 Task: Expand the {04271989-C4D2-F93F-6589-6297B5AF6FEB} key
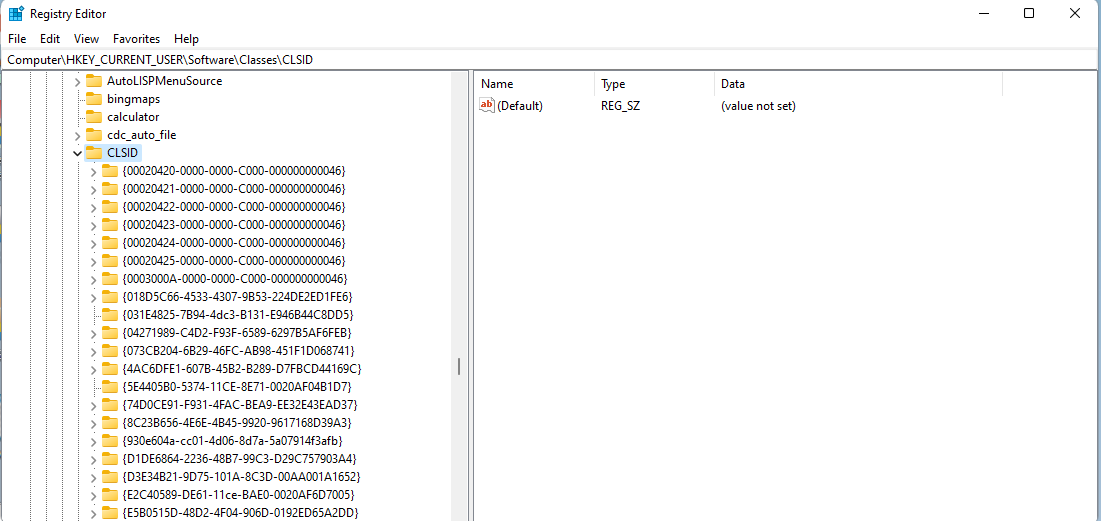click(x=93, y=333)
